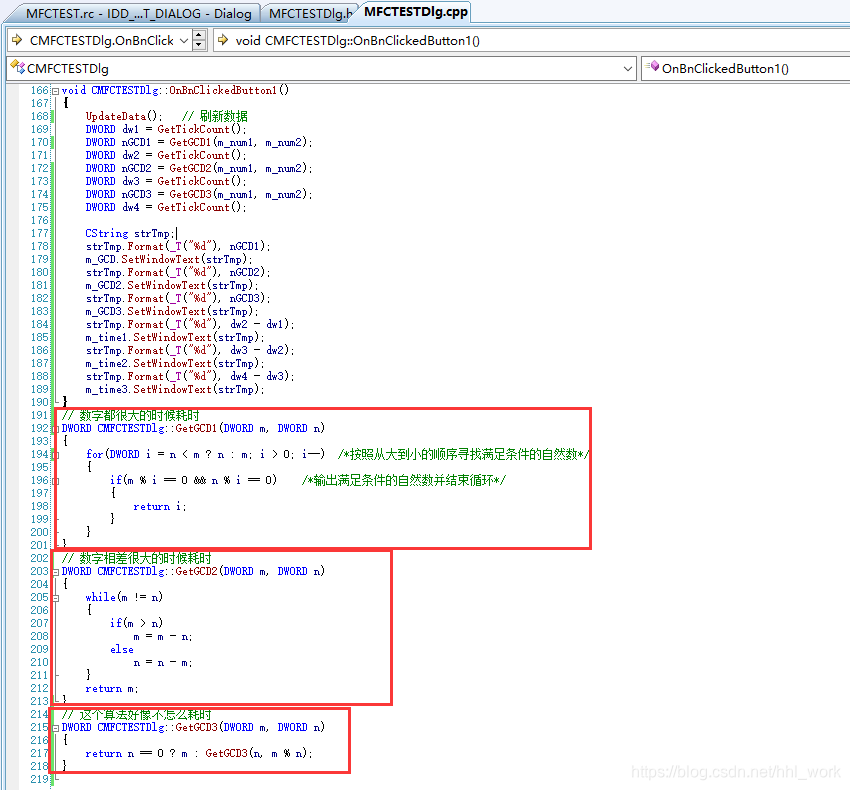Collapse the OnBnClickedButton1 function at line 166
This screenshot has width=850, height=790.
pos(55,91)
